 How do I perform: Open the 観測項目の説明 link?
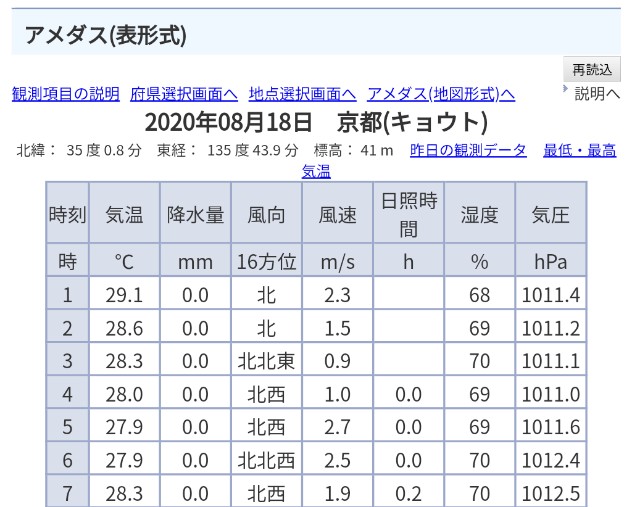[66, 94]
